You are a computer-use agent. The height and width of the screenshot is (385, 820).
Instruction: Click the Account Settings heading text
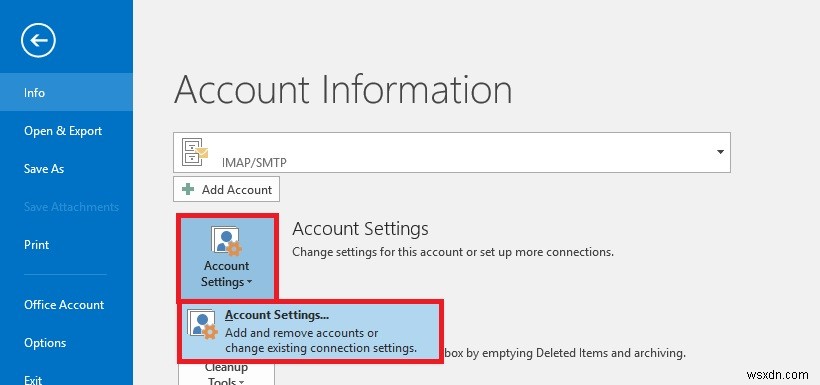(360, 229)
